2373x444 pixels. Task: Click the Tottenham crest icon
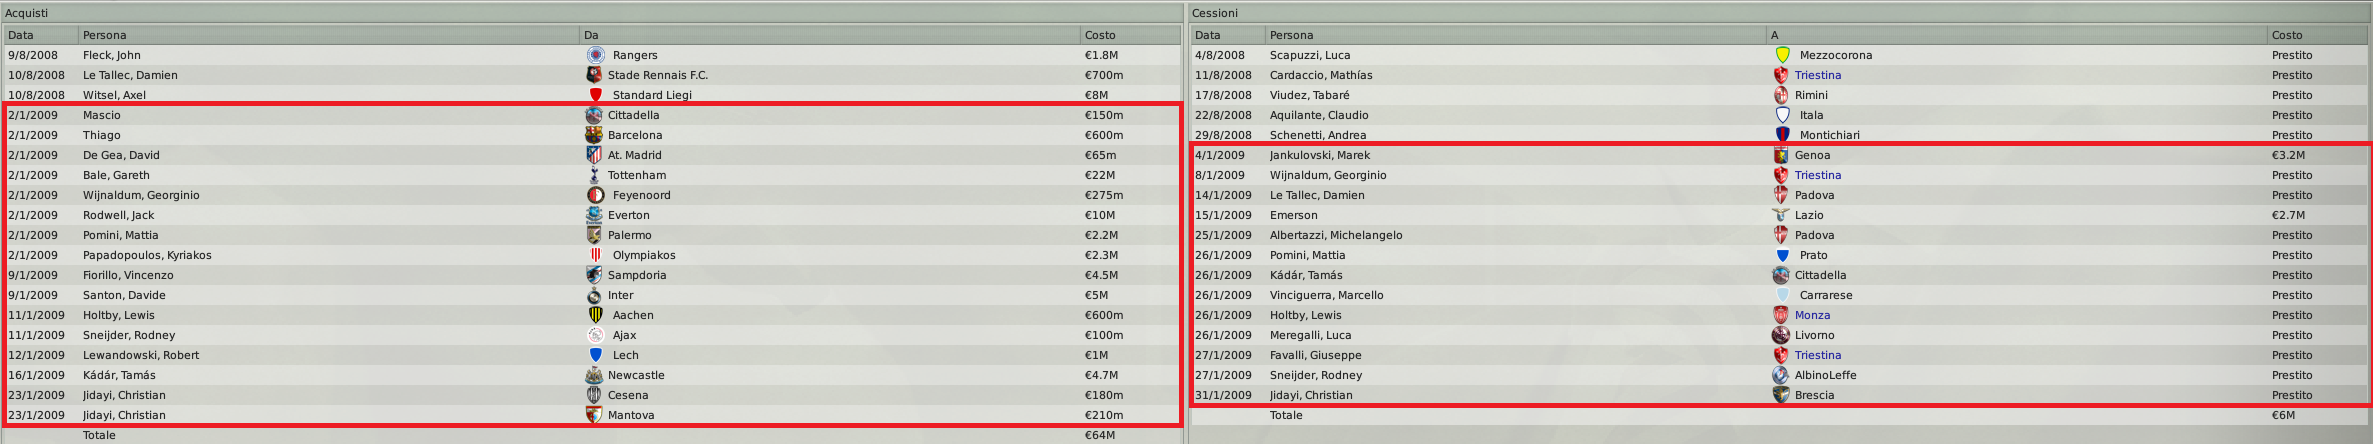(594, 175)
